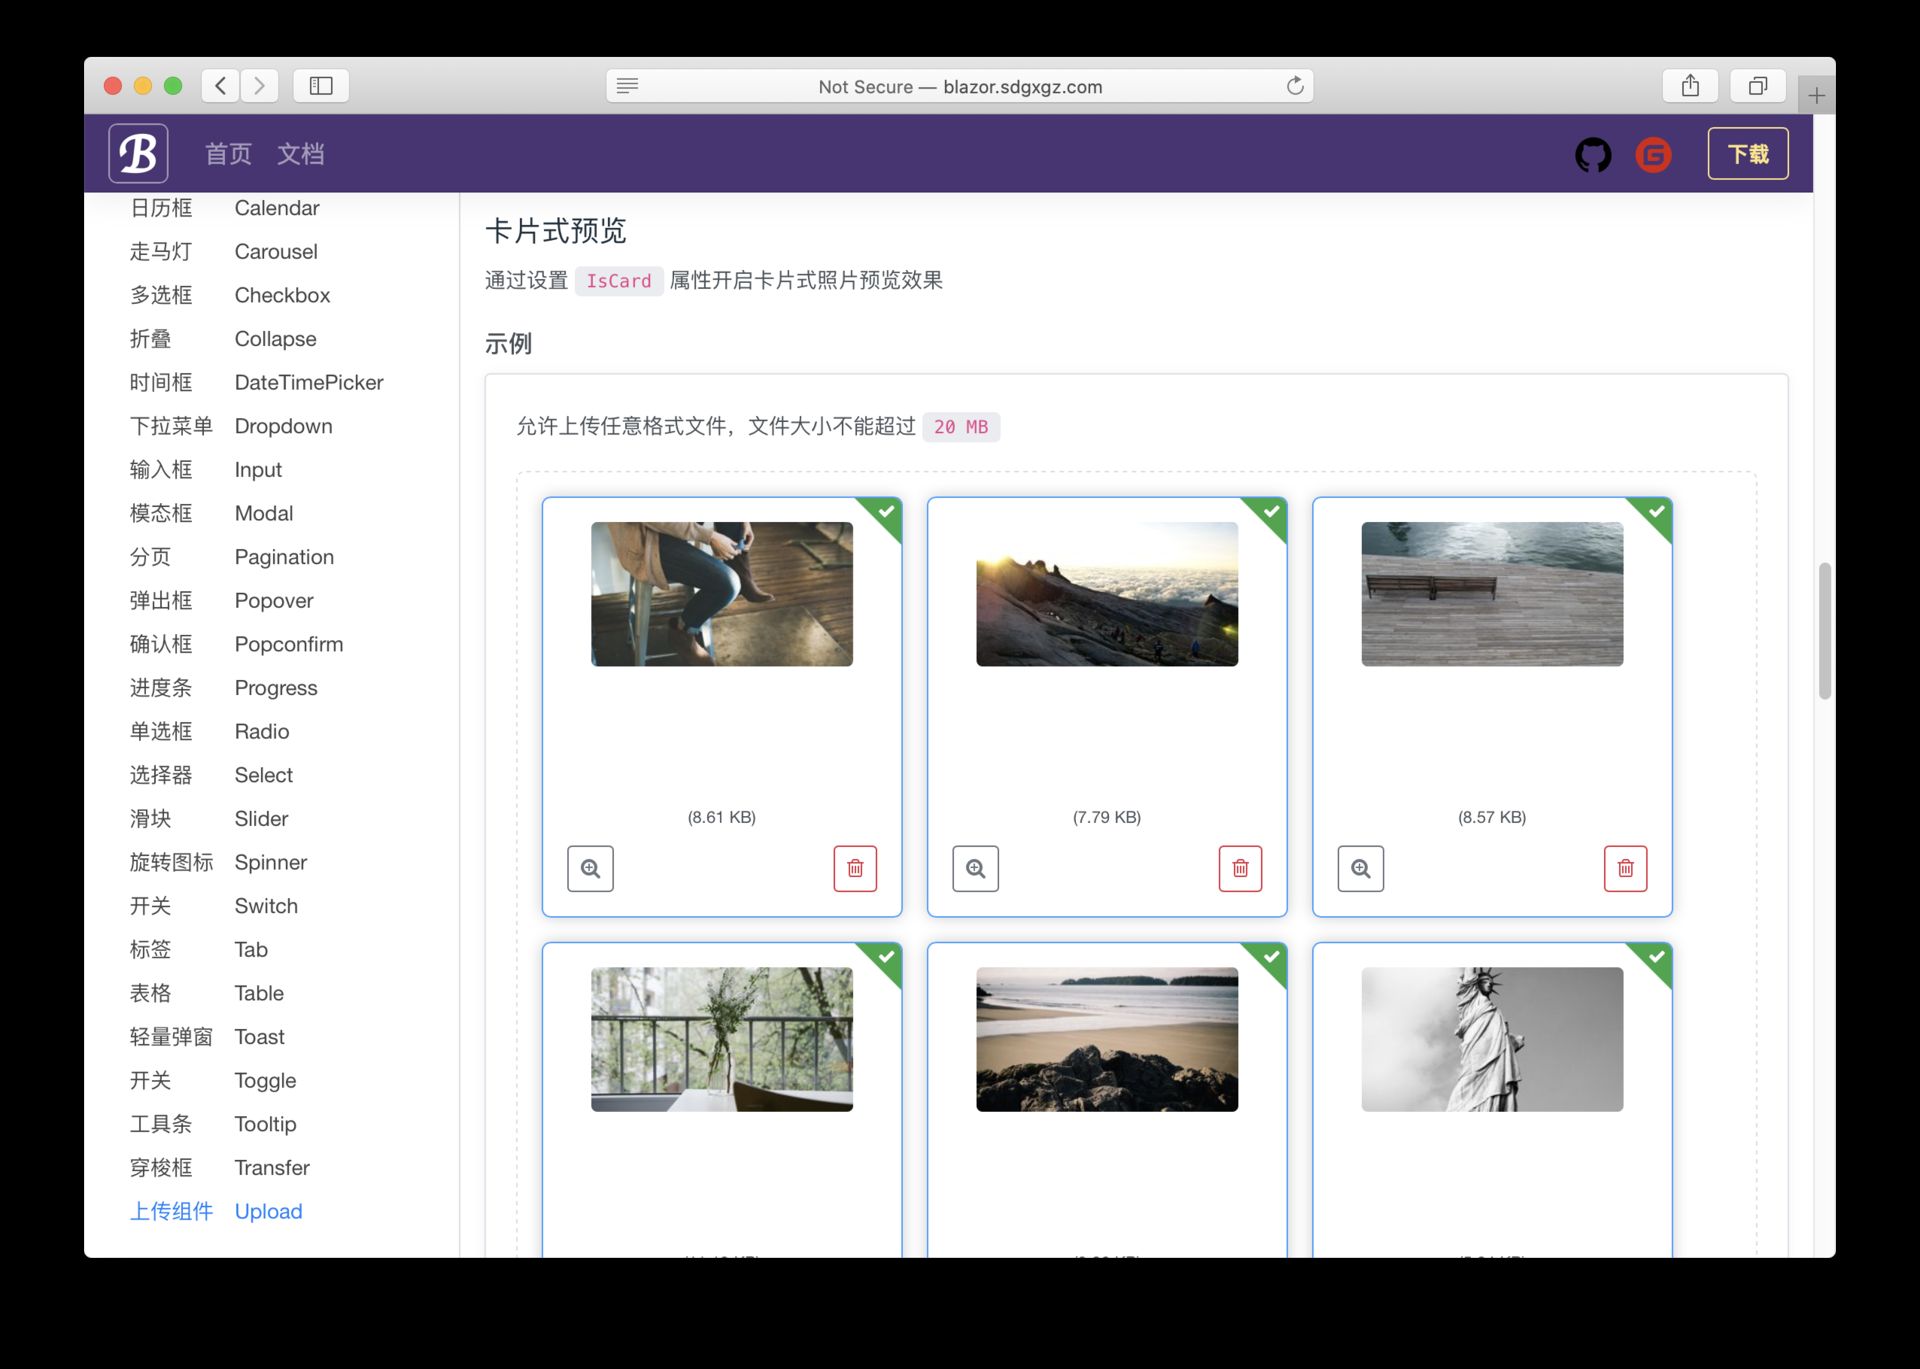
Task: Click the delete icon on second upload card
Action: pyautogui.click(x=1241, y=868)
